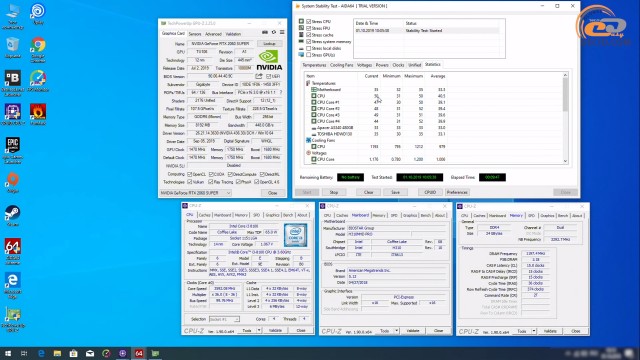Toggle the Ray Tracing checkbox in GPU-Z
Screen dimensions: 640x360
click(211, 182)
